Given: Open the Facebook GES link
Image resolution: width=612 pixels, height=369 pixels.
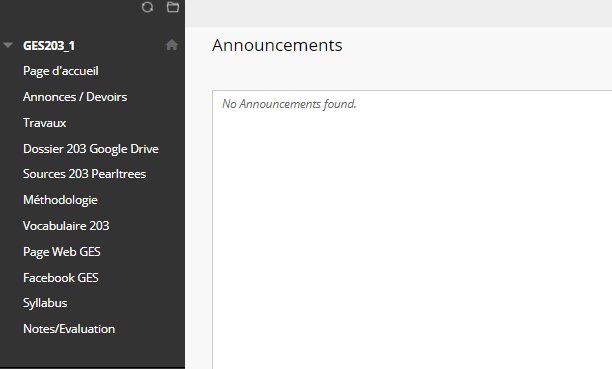Looking at the screenshot, I should (x=61, y=278).
